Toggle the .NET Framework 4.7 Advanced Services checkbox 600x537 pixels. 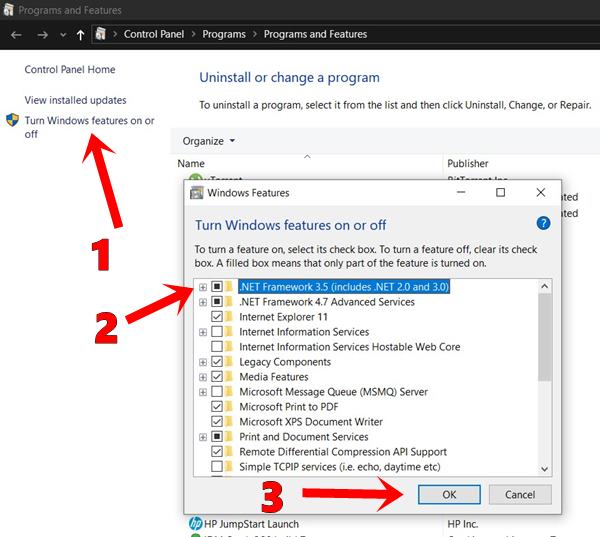(x=217, y=302)
